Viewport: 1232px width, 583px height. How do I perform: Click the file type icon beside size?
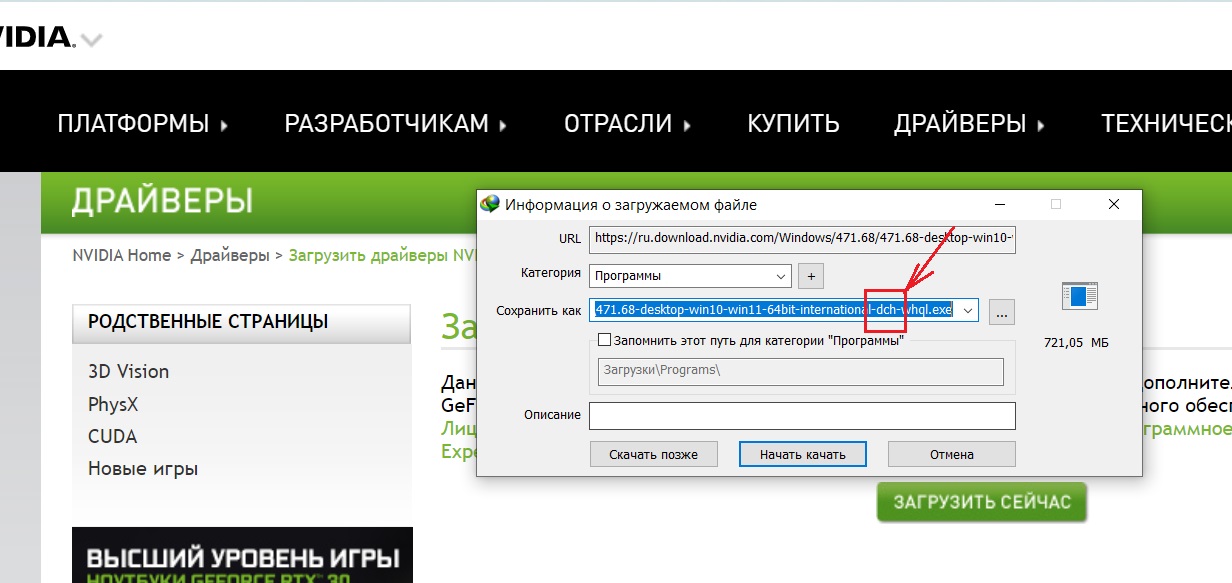point(1080,296)
